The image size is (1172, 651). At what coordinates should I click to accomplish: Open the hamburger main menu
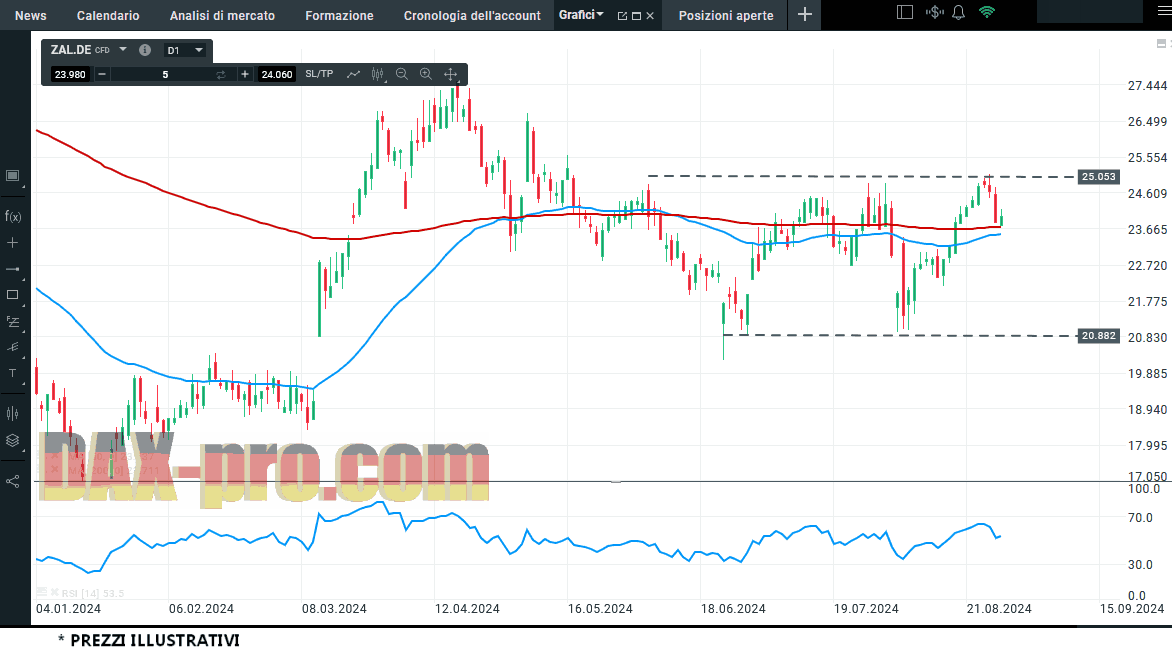tap(1164, 12)
